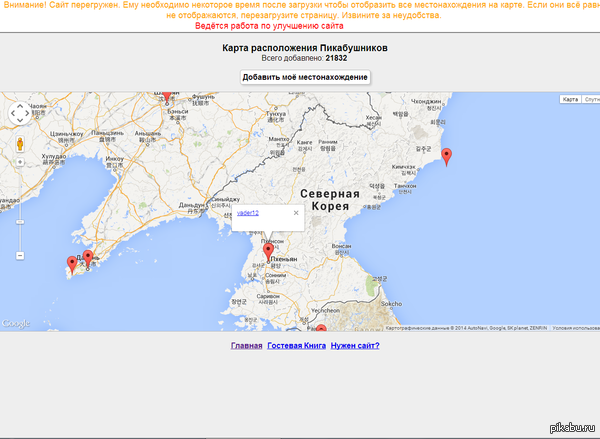Click the red marker at Shenyang
The width and height of the screenshot is (600, 439).
pyautogui.click(x=166, y=97)
